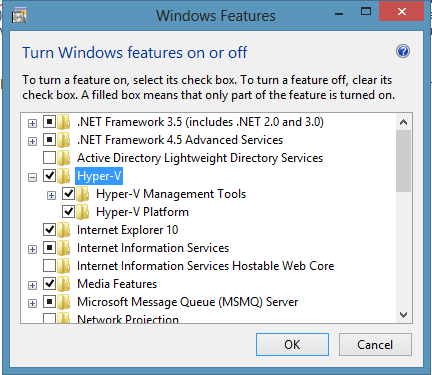Expand the Media Features node

click(x=32, y=286)
